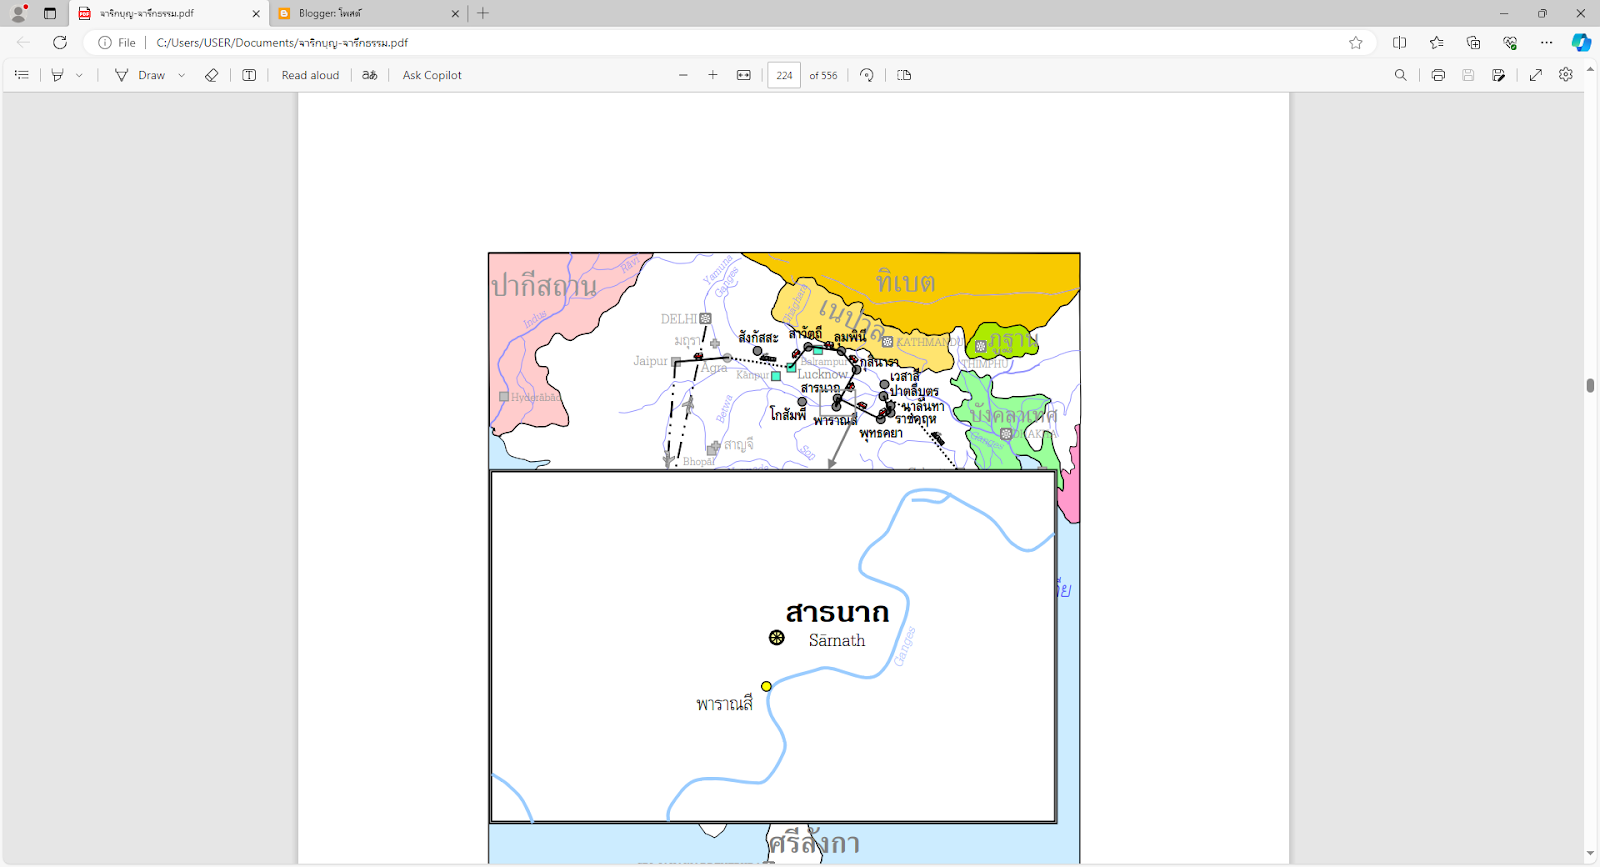Expand the Draw tool options arrow
Screen dimensions: 1600x867
181,75
